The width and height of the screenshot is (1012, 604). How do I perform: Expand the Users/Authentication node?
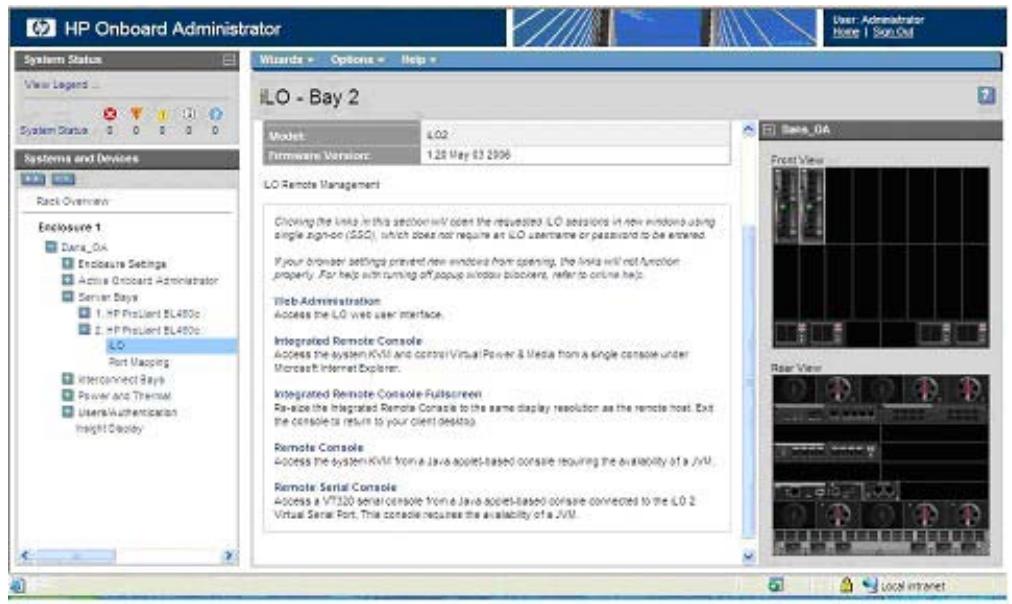point(67,412)
